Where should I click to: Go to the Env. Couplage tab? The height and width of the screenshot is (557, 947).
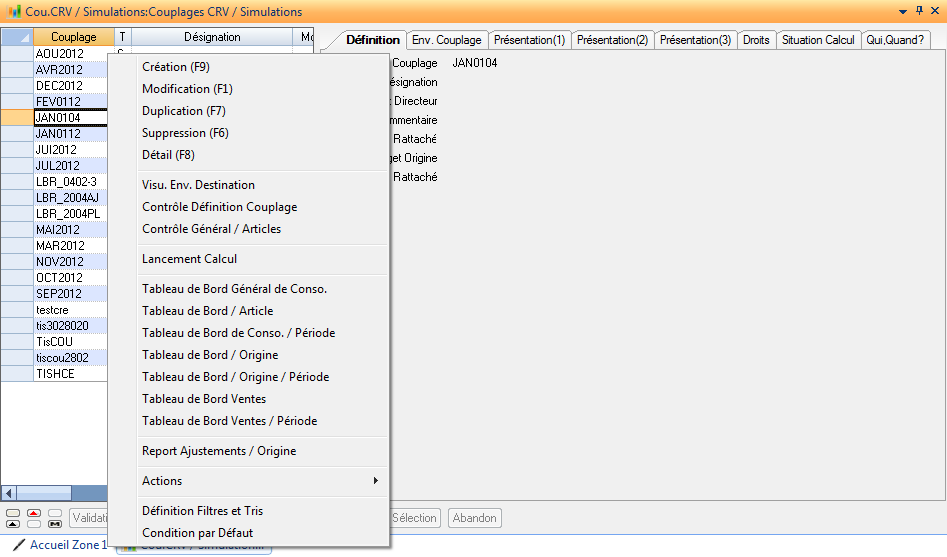click(x=446, y=40)
